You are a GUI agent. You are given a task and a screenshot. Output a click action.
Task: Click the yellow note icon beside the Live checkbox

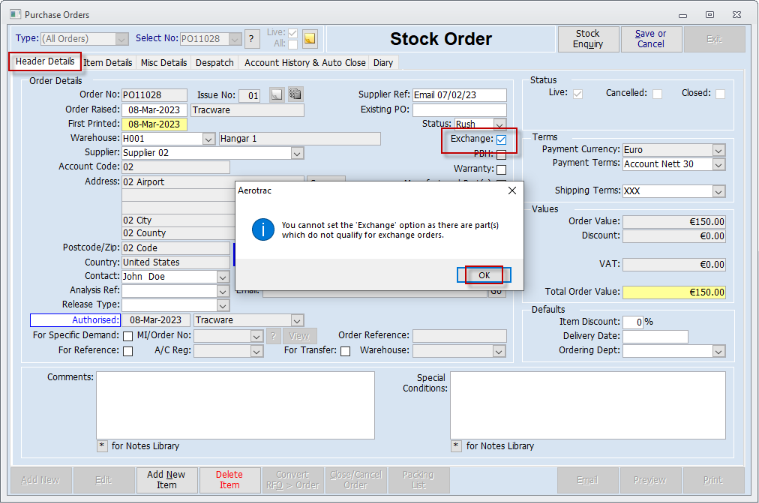pyautogui.click(x=310, y=39)
